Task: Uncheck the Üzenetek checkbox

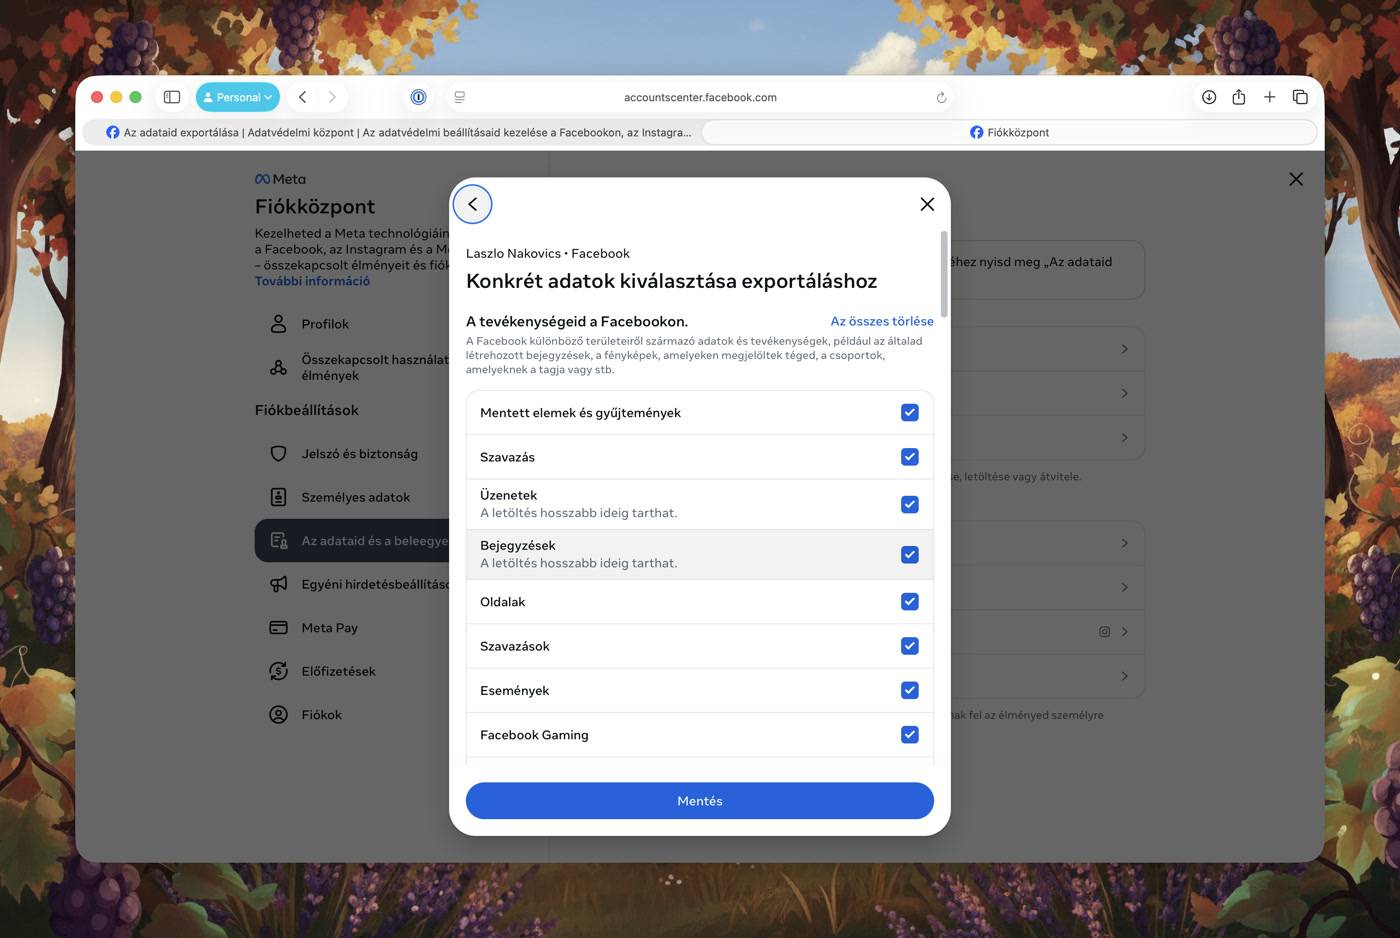Action: coord(910,504)
